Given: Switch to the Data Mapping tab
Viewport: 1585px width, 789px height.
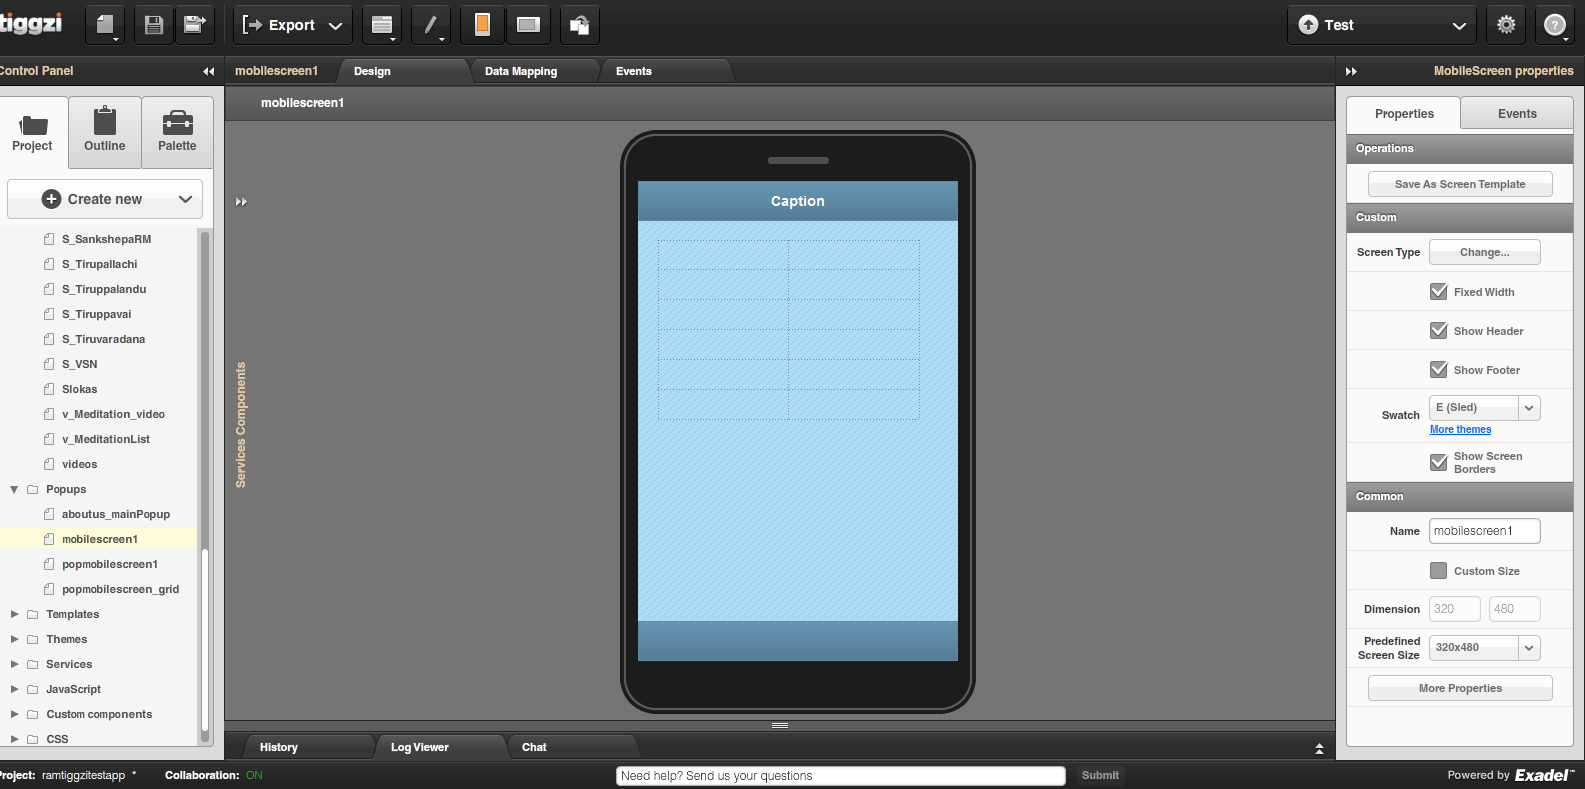Looking at the screenshot, I should point(521,71).
